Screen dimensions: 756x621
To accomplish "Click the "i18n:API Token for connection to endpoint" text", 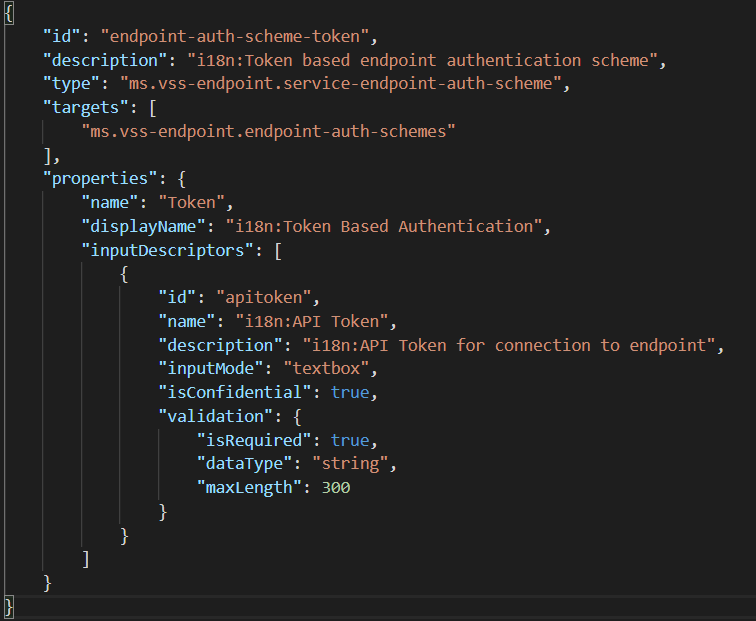I will click(512, 345).
